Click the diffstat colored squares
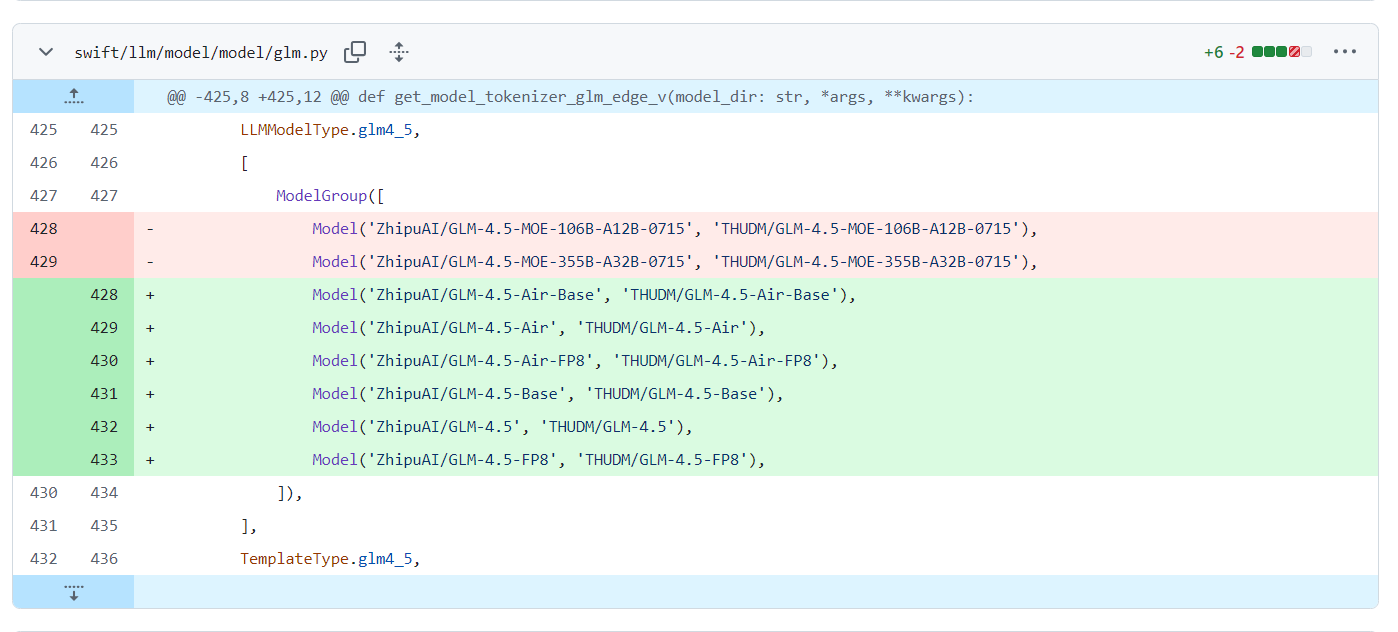The height and width of the screenshot is (632, 1398). (1282, 52)
